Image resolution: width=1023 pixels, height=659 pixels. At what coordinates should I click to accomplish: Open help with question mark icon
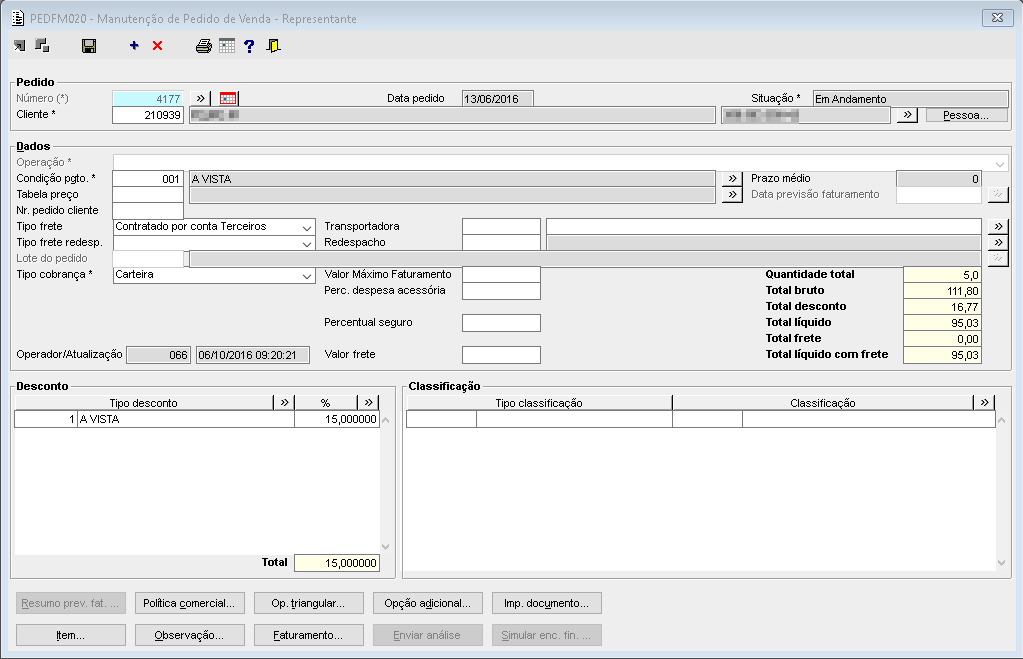249,46
